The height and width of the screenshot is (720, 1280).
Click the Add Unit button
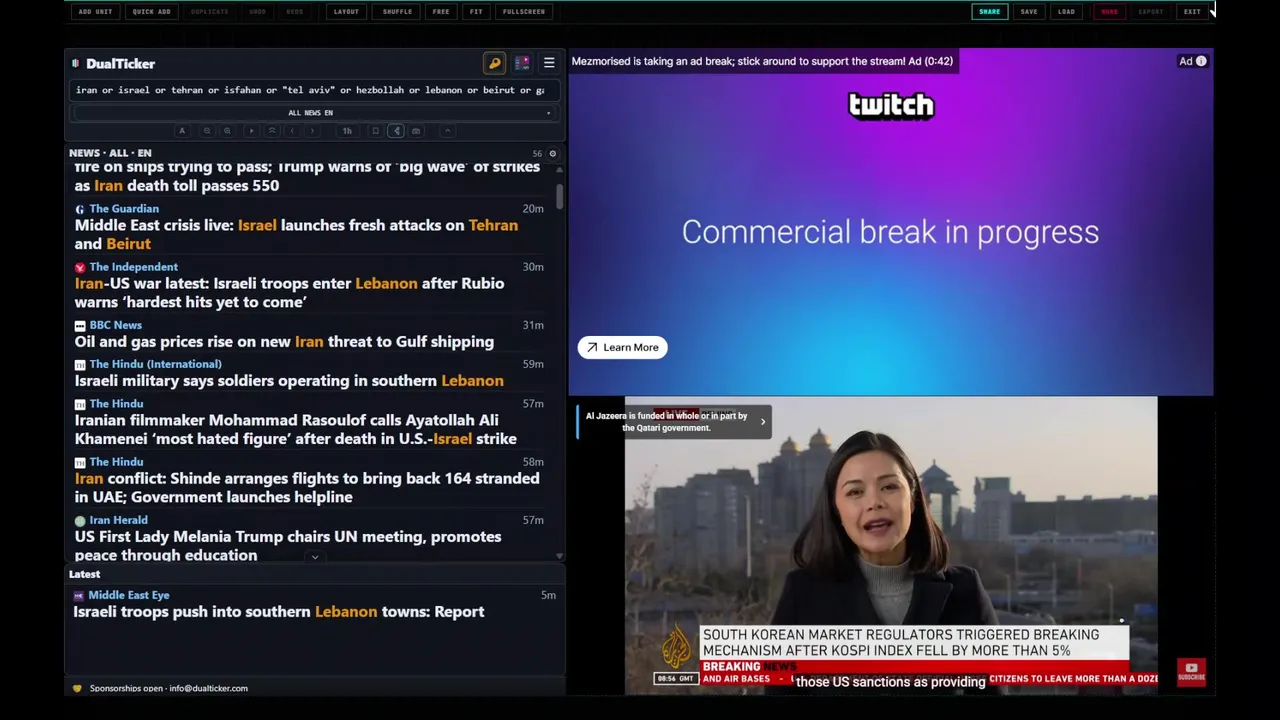pos(95,12)
